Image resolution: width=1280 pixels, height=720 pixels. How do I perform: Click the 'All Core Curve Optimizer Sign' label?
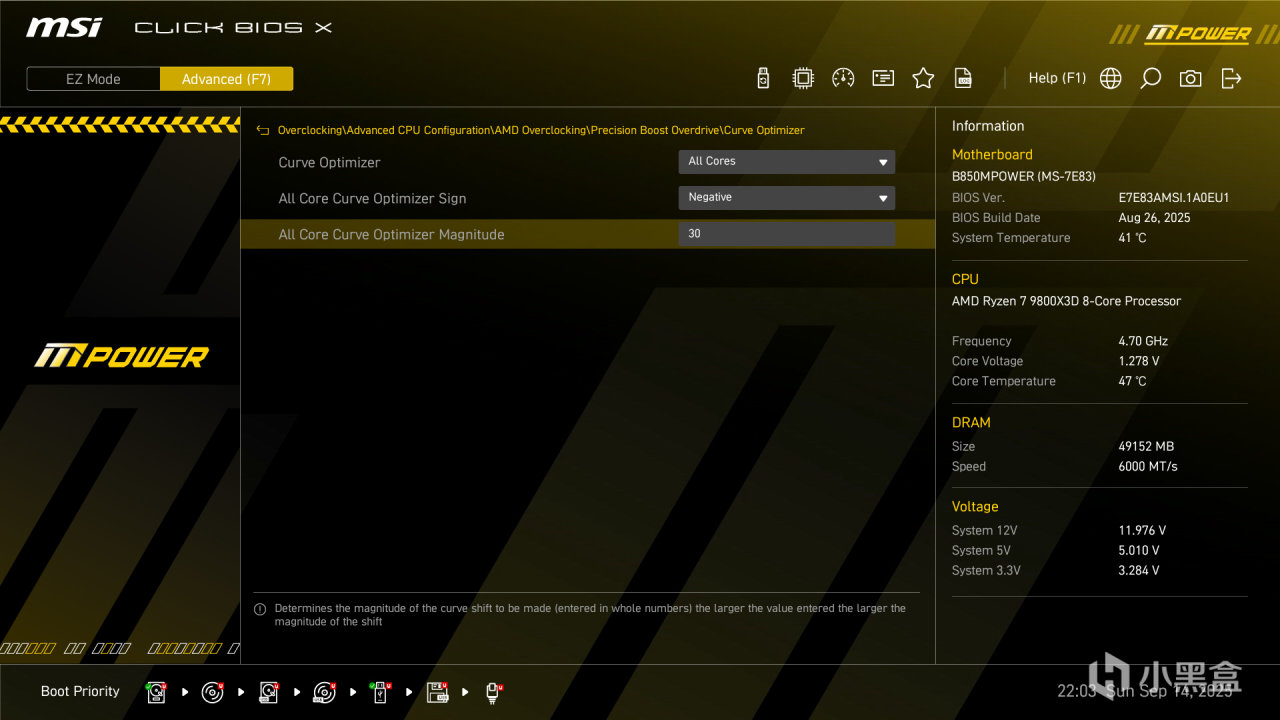pos(372,198)
